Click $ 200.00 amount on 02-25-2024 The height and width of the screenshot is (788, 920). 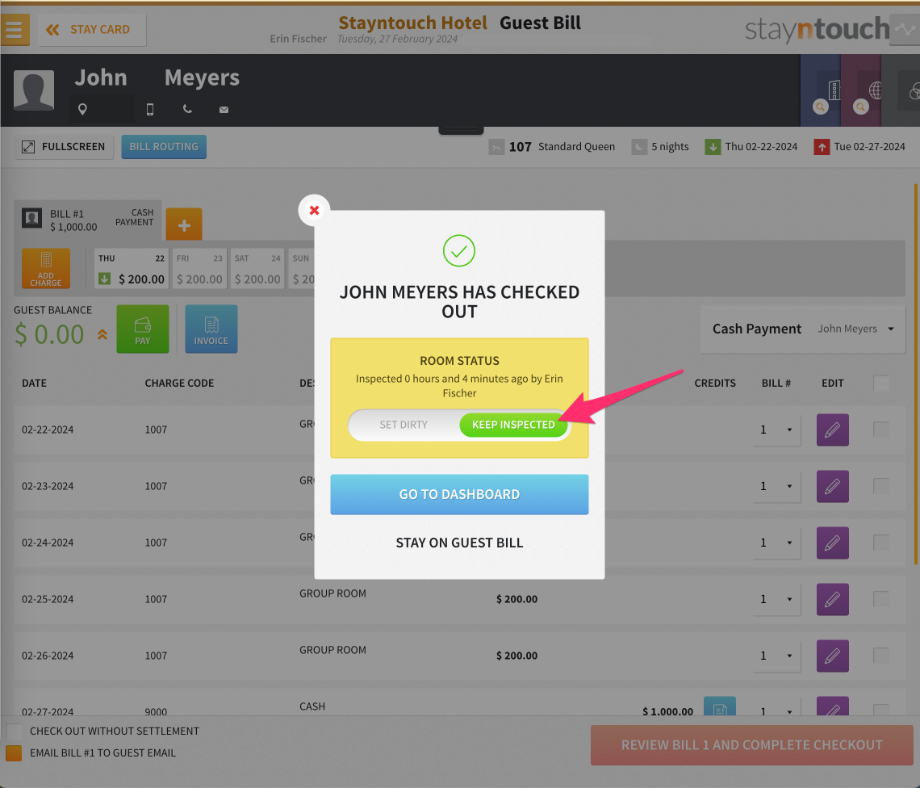pos(517,599)
